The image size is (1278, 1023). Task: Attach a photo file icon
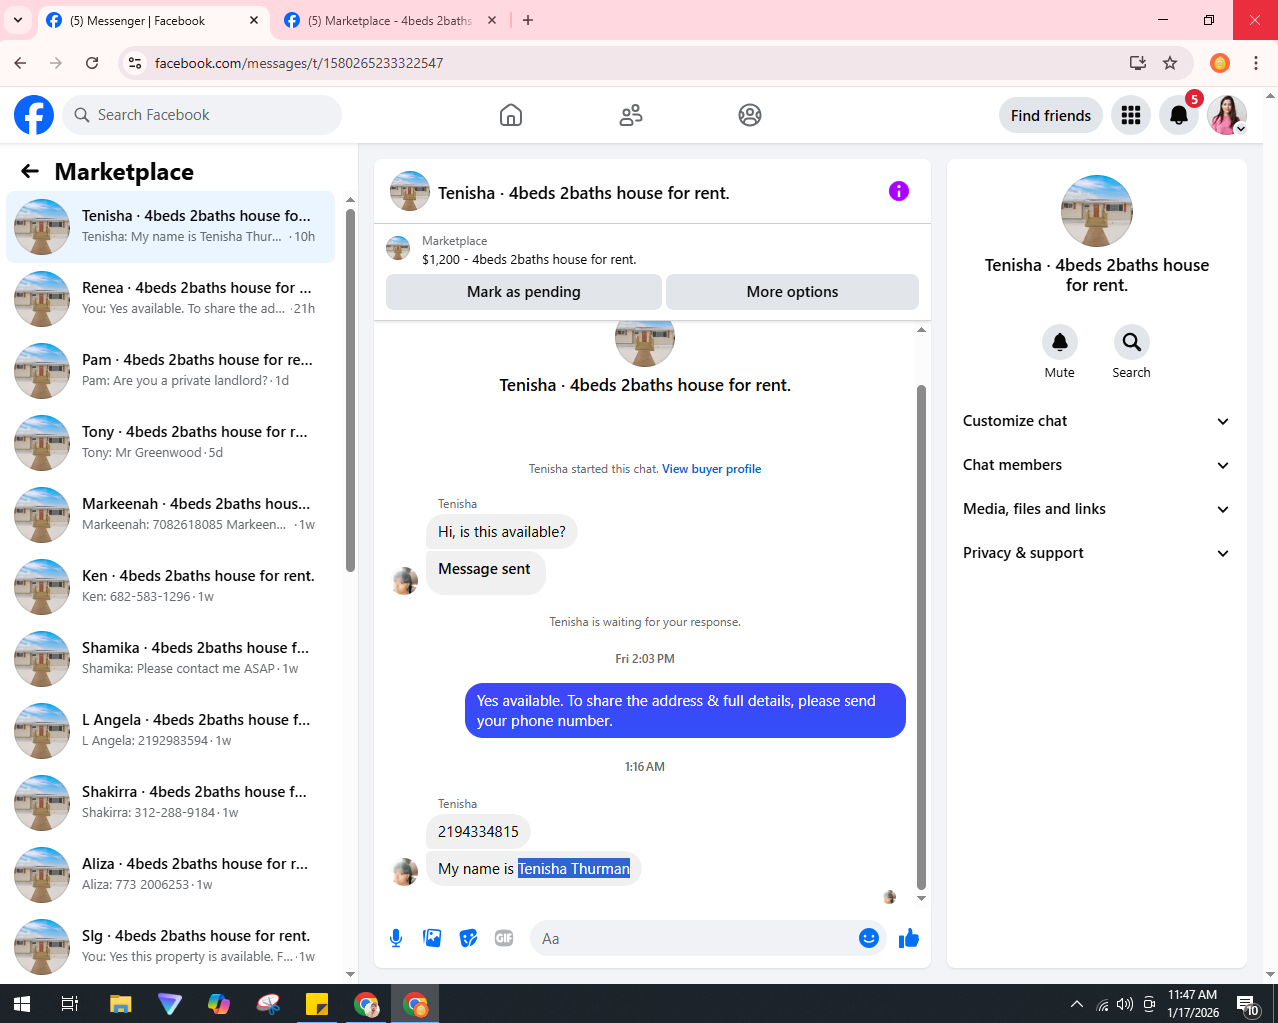432,938
